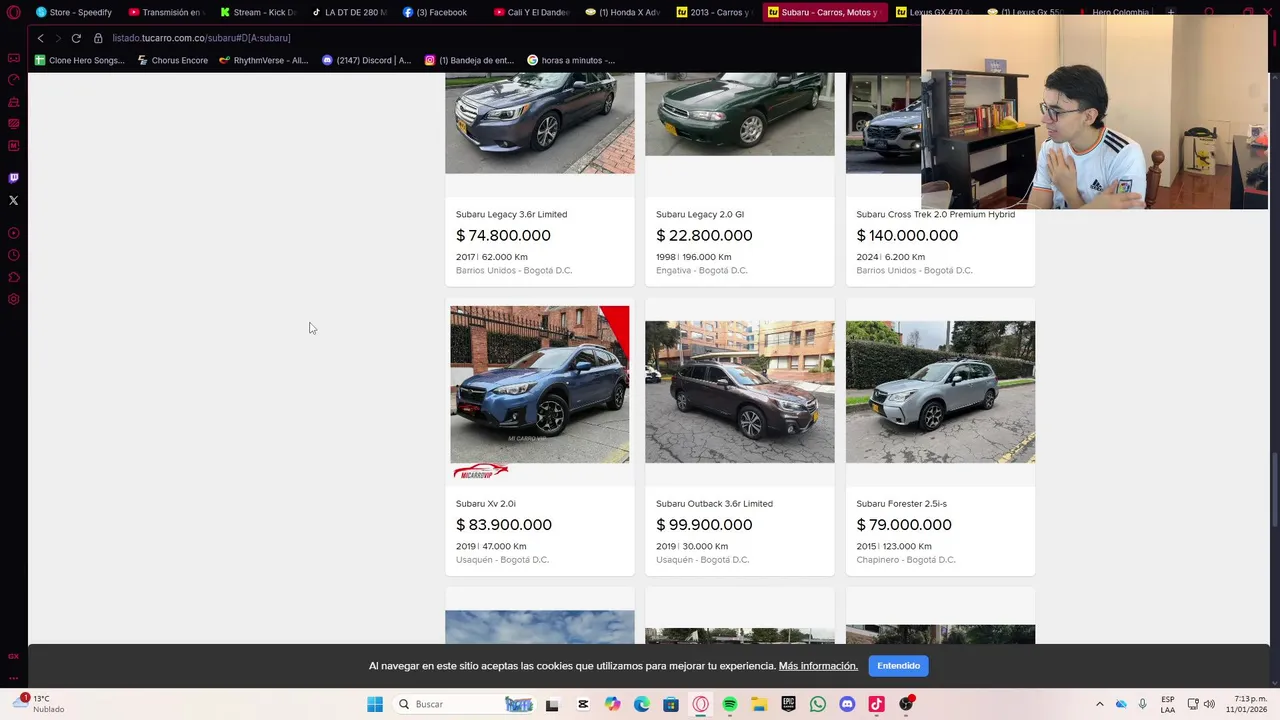Open Twitch in the Opera sidebar
Screen dimensions: 1280x720
tap(13, 178)
